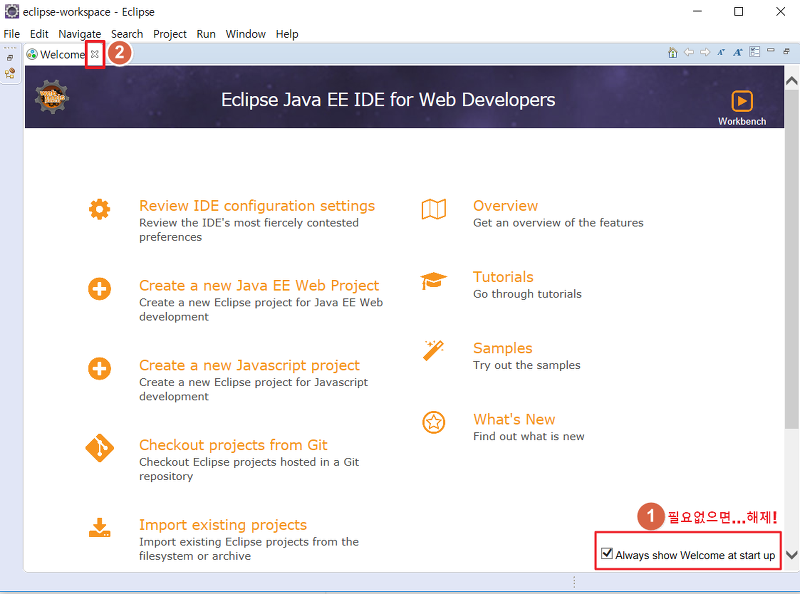Screen dimensions: 800x594
Task: Click the download icon for Import existing projects
Action: [x=99, y=528]
